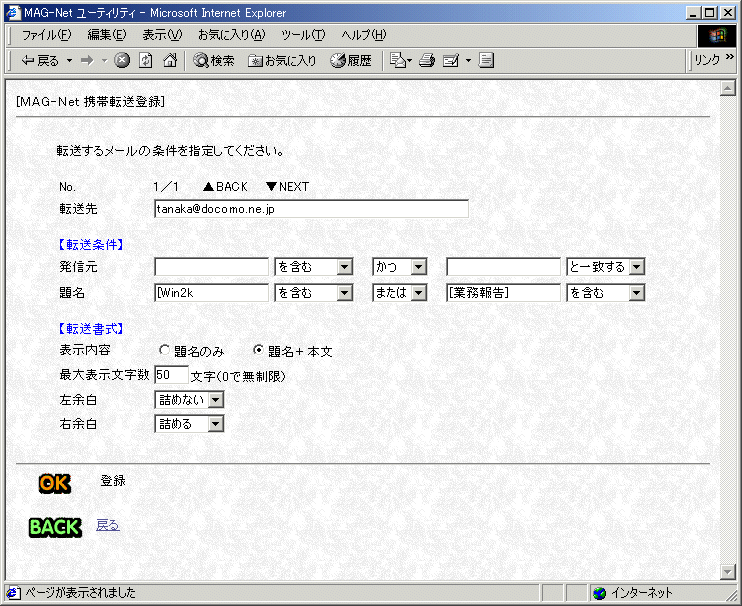Open the ファイル(F) menu

[47, 34]
